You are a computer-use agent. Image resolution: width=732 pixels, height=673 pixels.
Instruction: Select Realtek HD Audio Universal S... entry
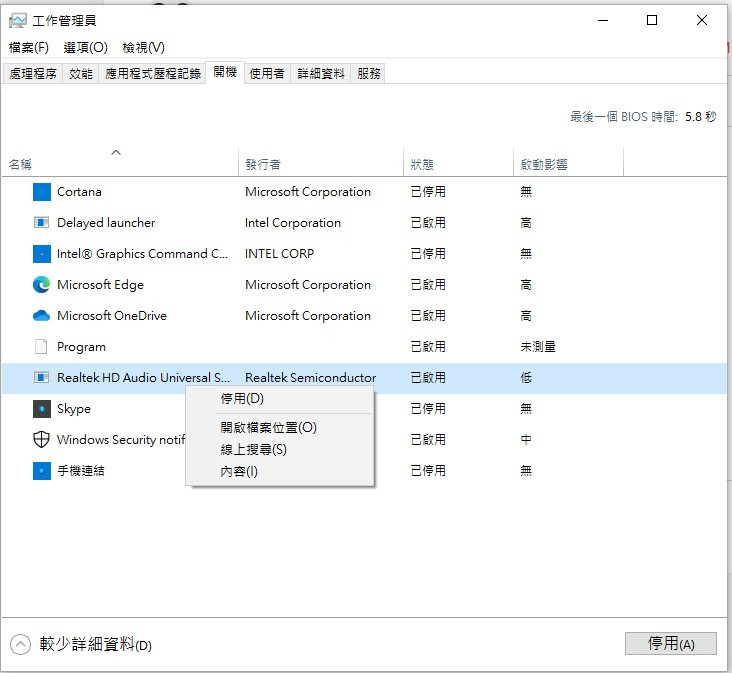[x=143, y=378]
